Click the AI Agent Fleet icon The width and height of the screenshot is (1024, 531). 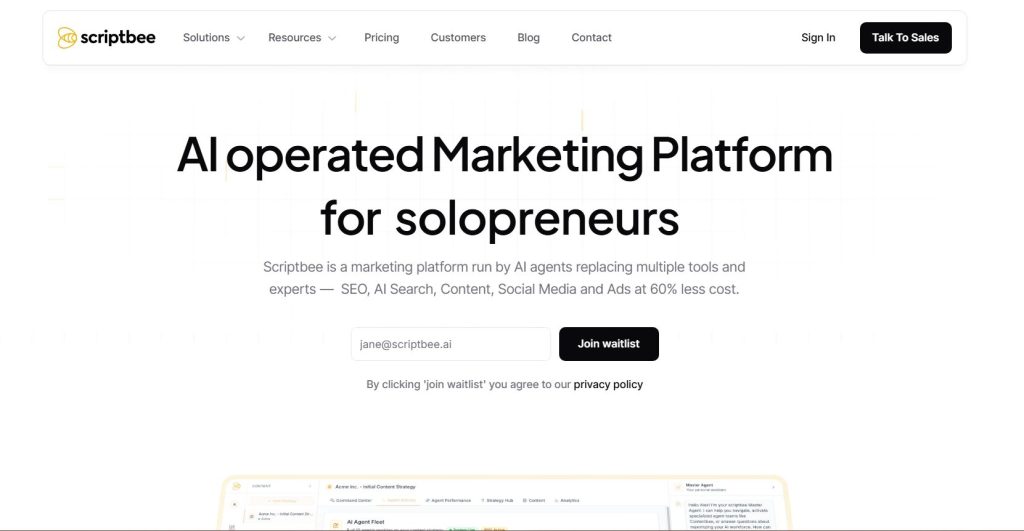pos(335,523)
